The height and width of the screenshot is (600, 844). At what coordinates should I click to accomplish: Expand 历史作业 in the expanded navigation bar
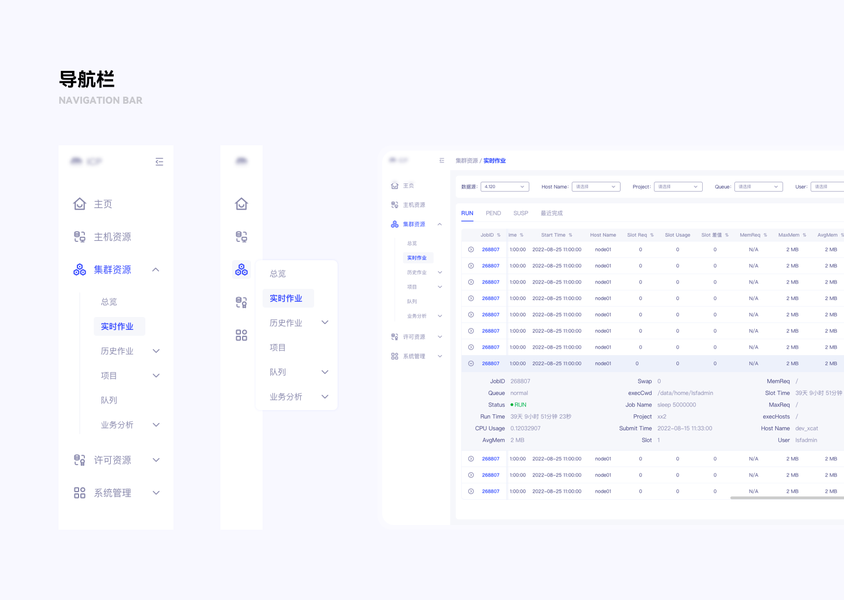coord(156,351)
